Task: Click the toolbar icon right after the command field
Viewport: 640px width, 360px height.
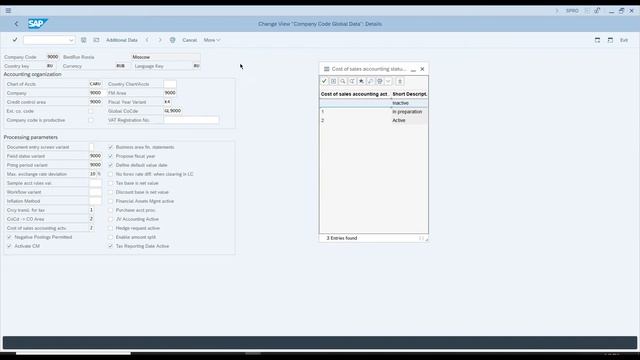Action: coord(83,40)
